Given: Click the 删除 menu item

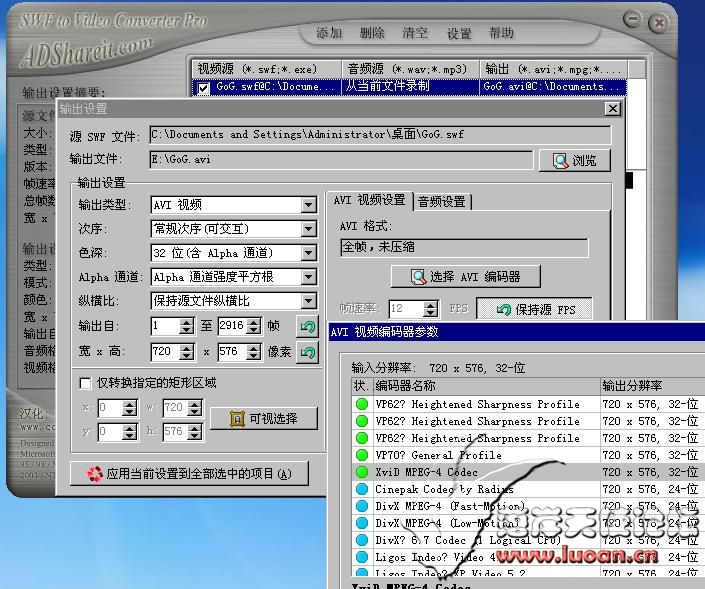Looking at the screenshot, I should tap(372, 33).
